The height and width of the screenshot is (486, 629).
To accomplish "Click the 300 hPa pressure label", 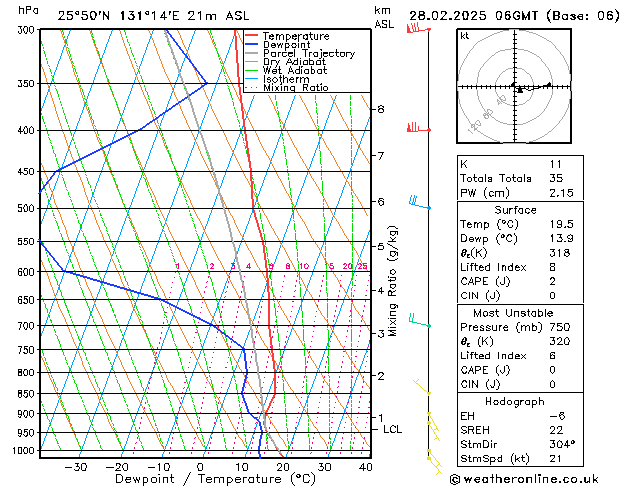I will 28,30.
